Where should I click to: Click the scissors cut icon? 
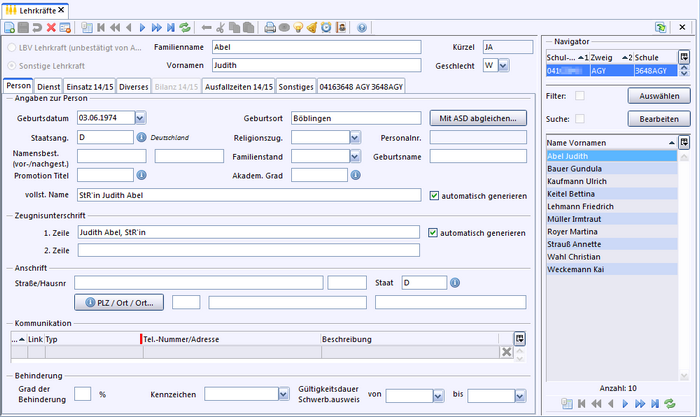click(x=219, y=28)
